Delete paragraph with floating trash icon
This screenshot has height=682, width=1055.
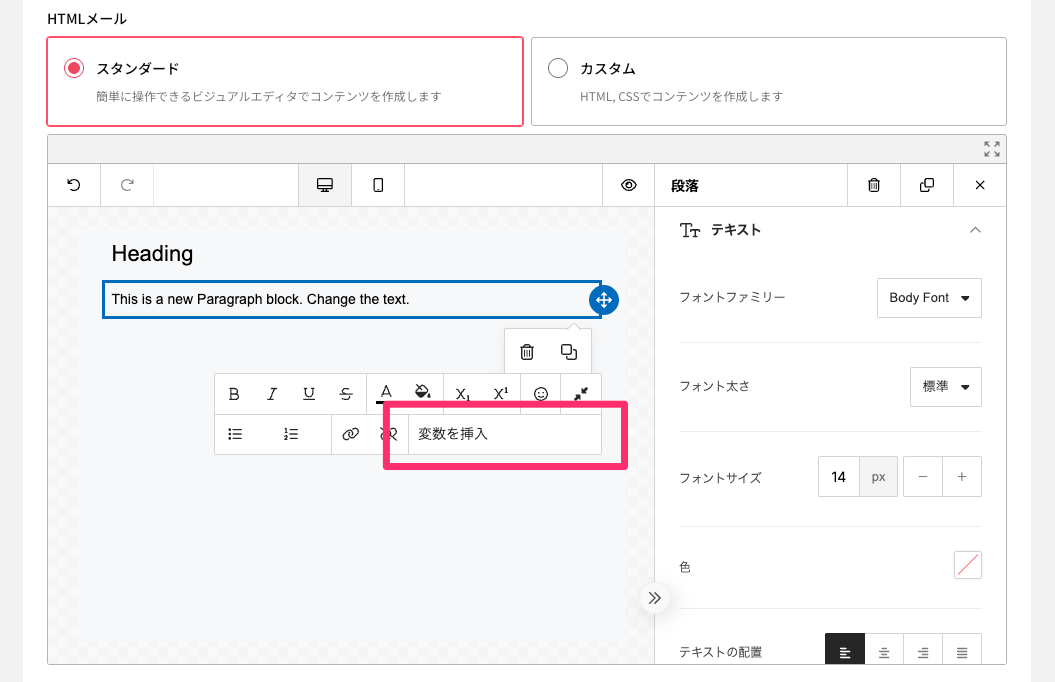(x=527, y=352)
